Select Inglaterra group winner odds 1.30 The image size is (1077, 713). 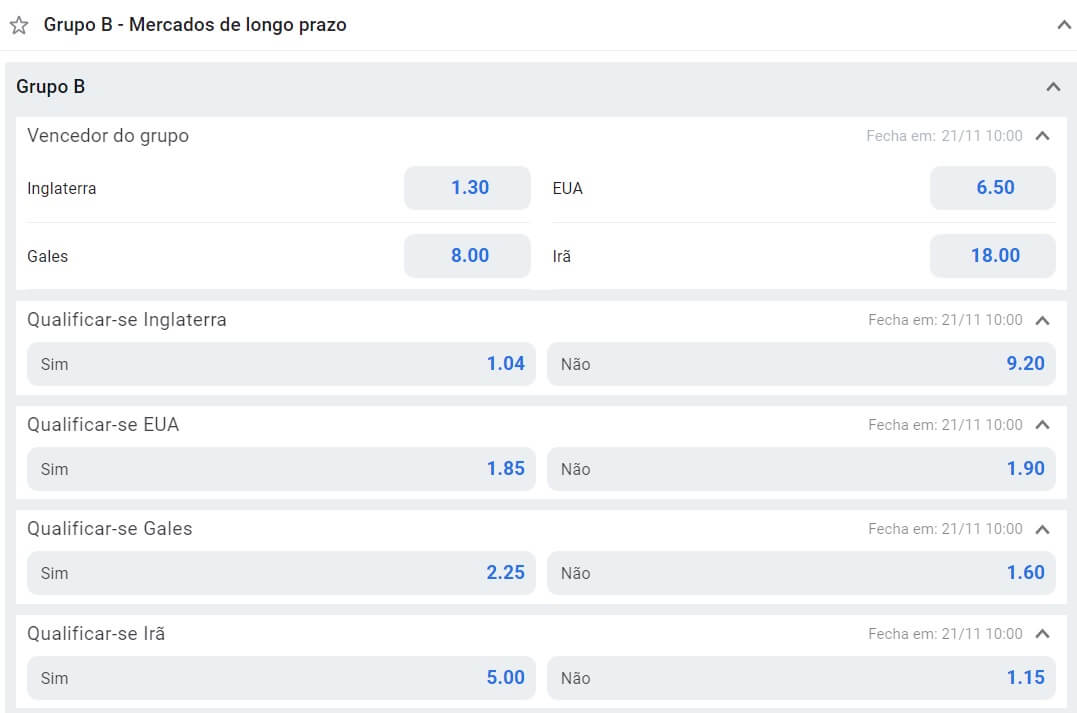coord(467,188)
